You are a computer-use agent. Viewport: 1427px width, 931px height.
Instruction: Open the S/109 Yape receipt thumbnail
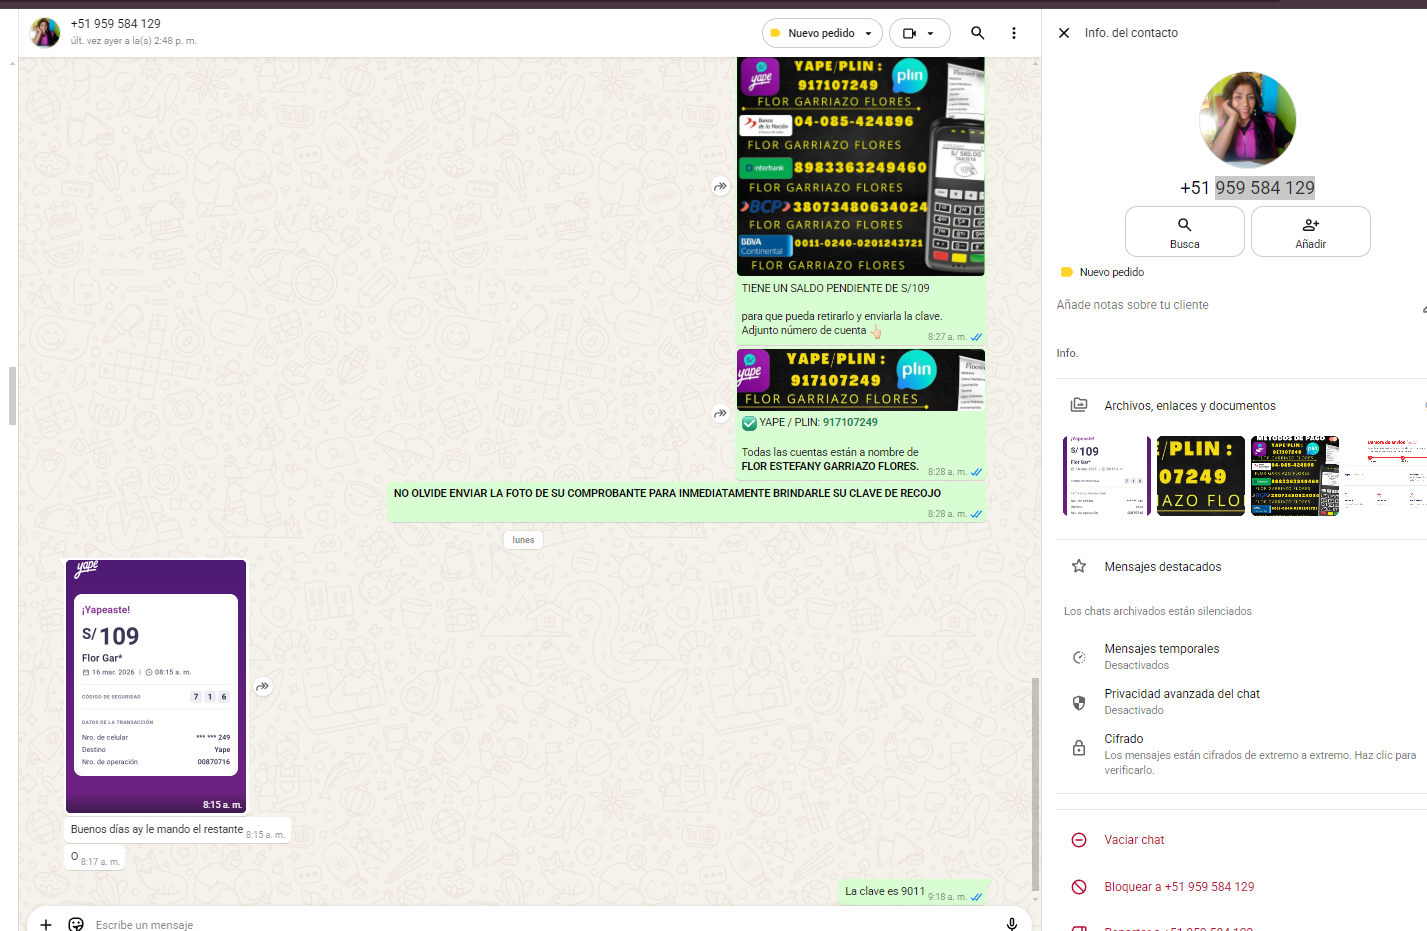click(x=1105, y=476)
